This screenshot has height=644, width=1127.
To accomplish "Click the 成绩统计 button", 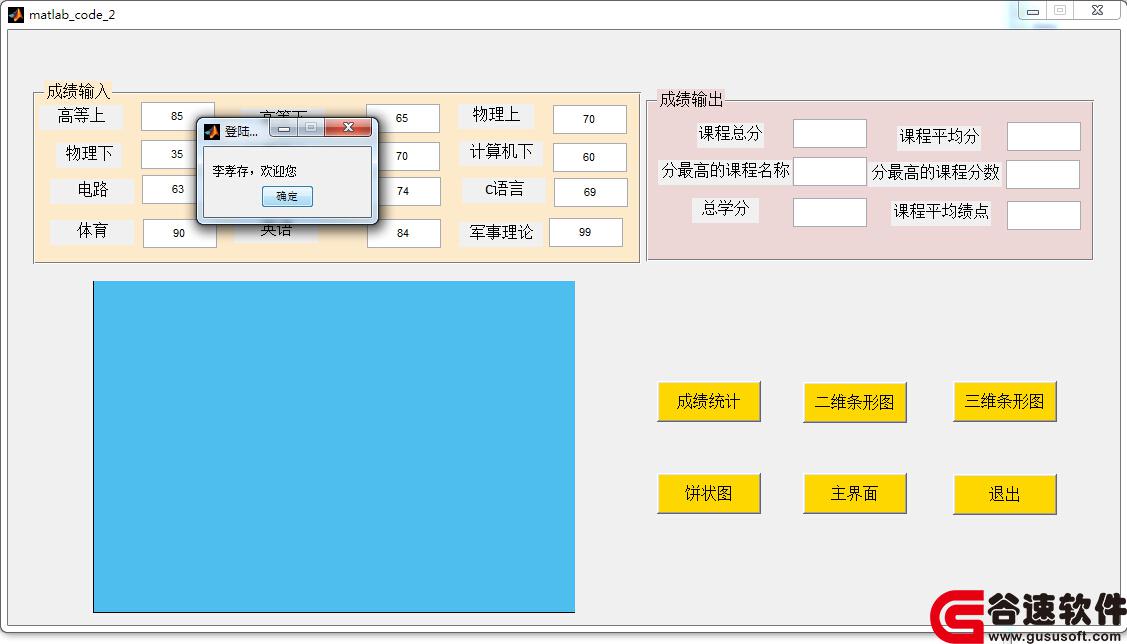I will (709, 401).
